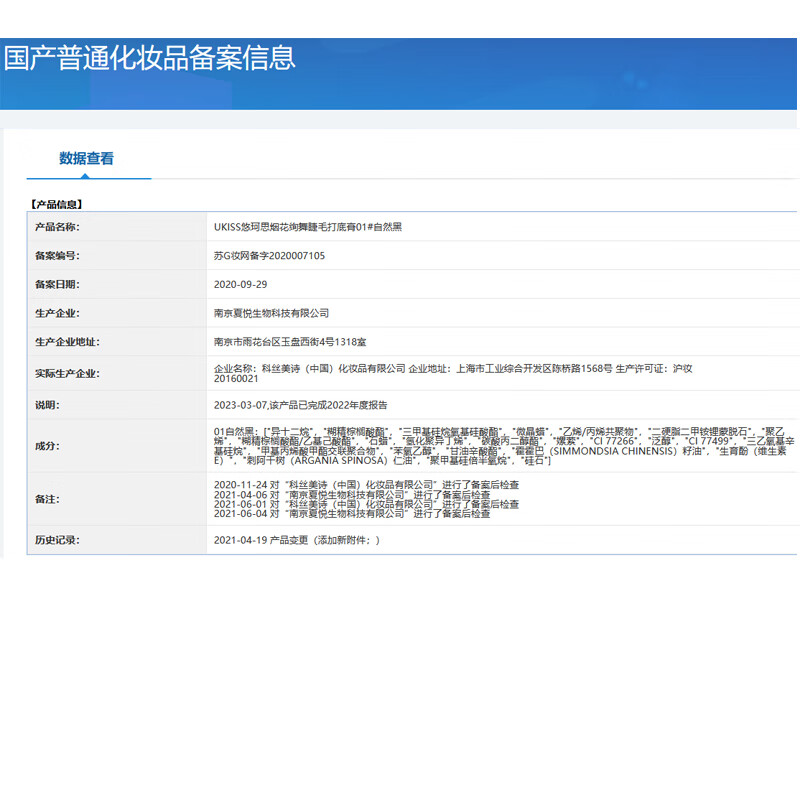This screenshot has width=800, height=800.
Task: Click the 说明 row label
Action: pyautogui.click(x=47, y=405)
